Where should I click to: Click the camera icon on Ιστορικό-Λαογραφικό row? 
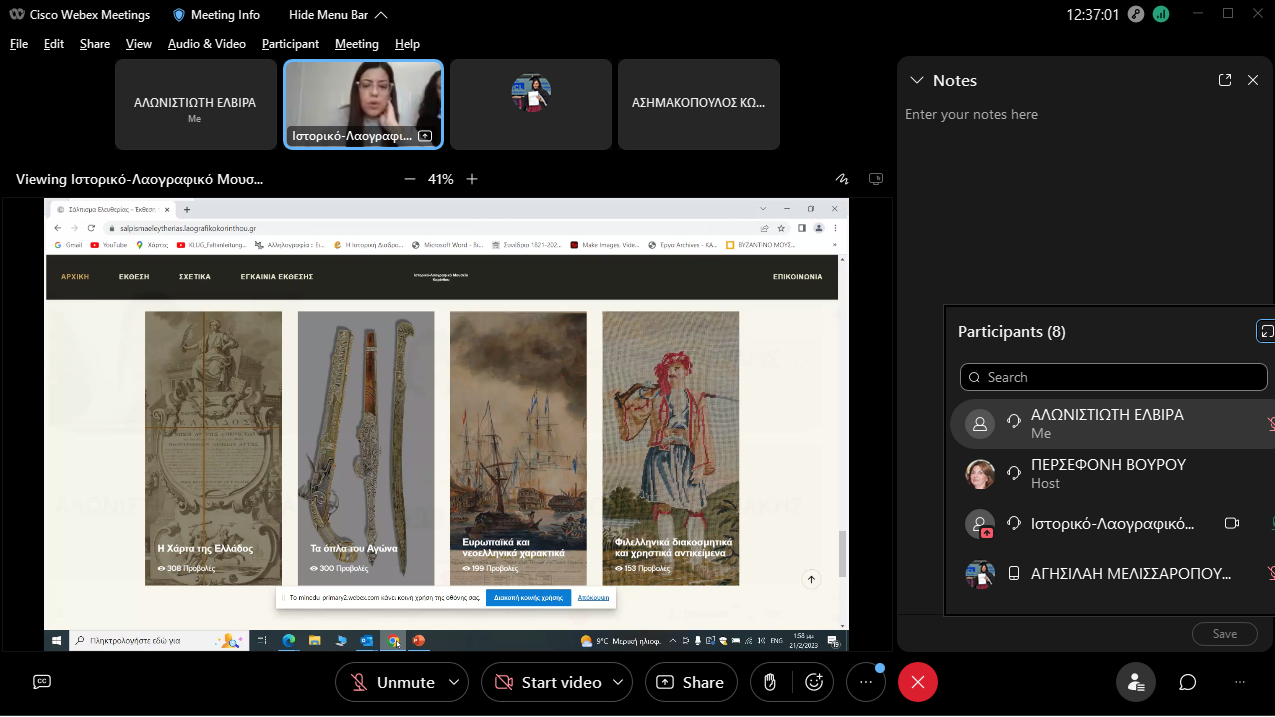[x=1232, y=524]
